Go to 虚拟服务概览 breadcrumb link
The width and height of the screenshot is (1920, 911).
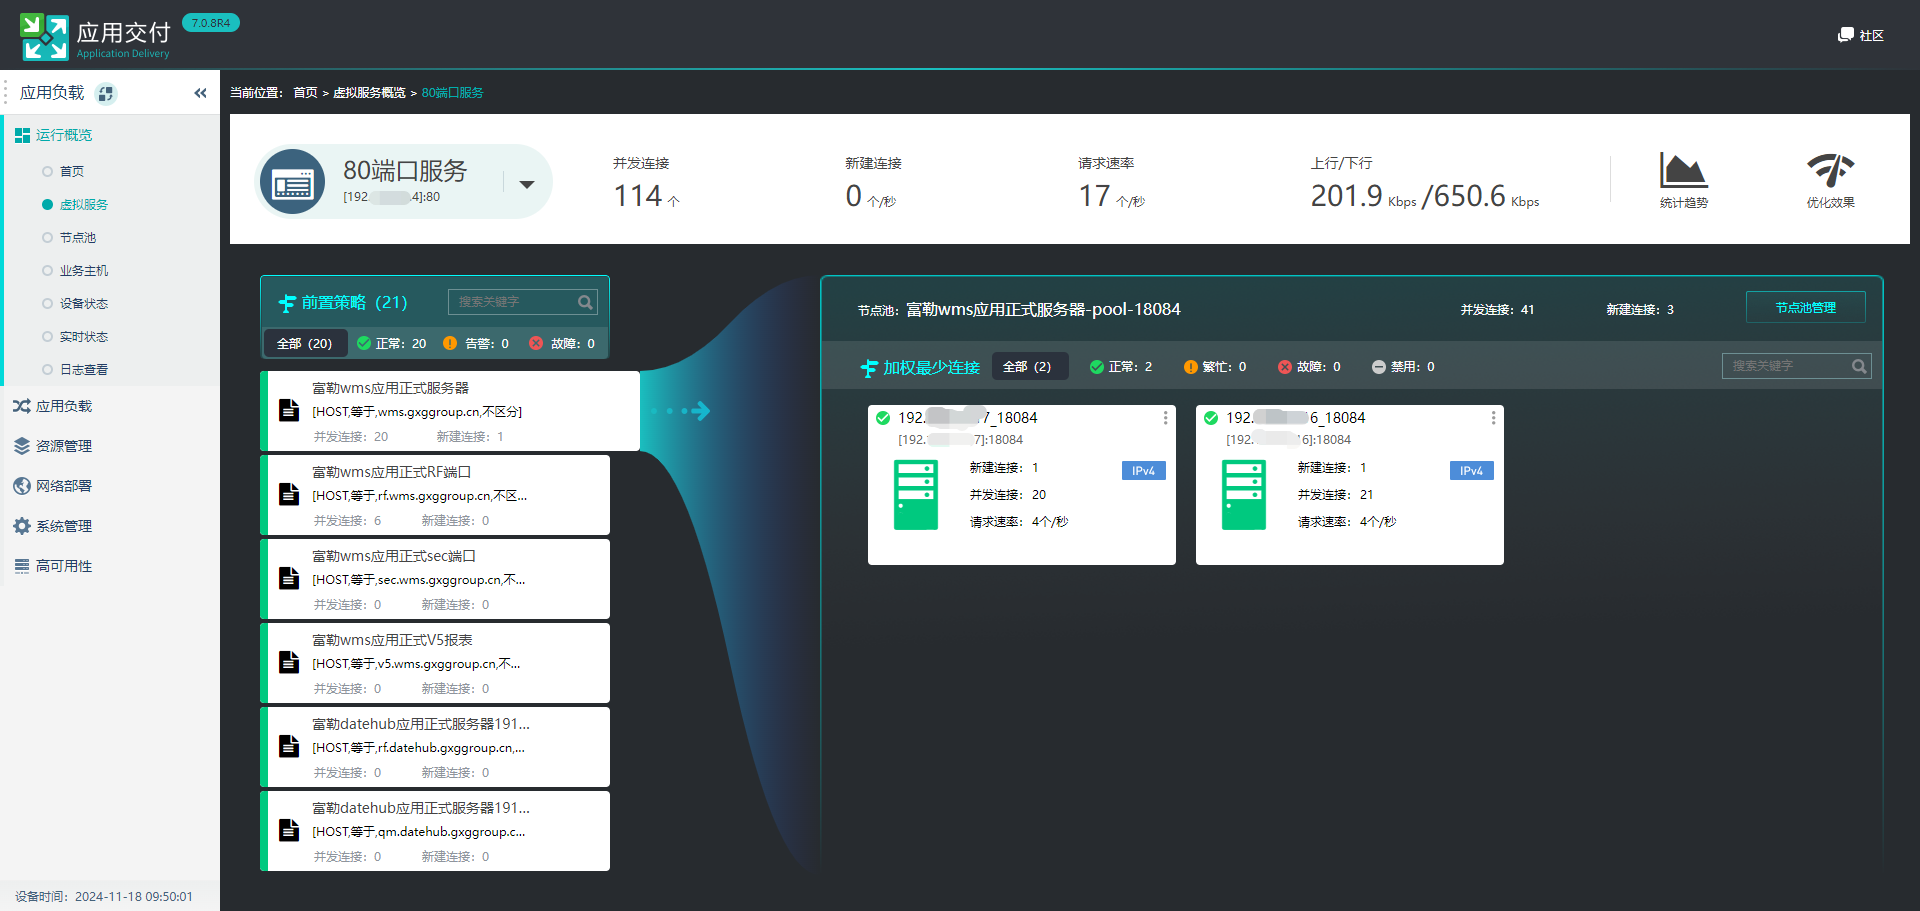[x=369, y=93]
